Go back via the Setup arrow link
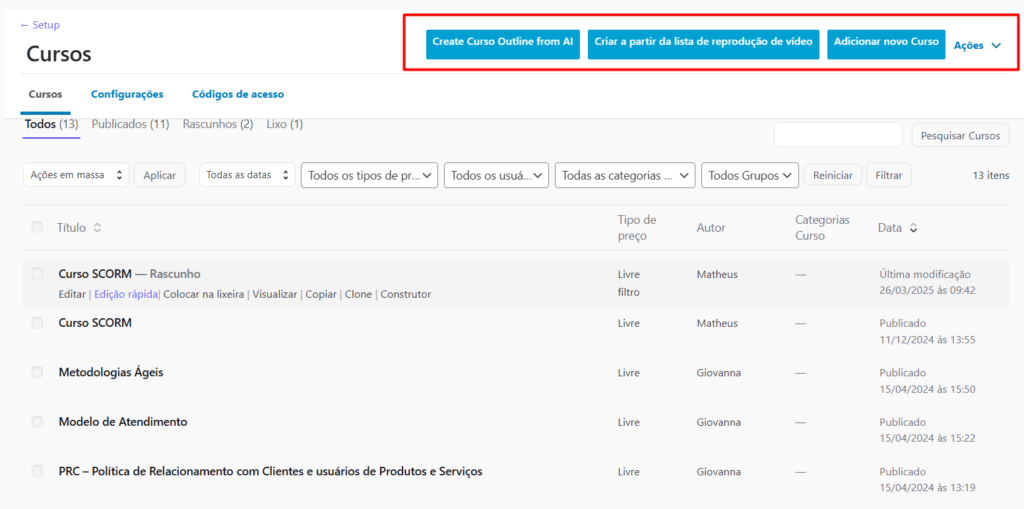 [x=40, y=25]
